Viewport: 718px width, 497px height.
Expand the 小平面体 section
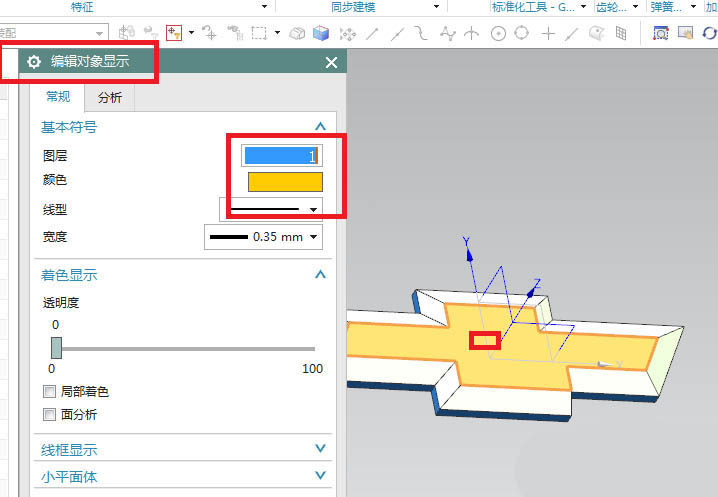point(321,475)
